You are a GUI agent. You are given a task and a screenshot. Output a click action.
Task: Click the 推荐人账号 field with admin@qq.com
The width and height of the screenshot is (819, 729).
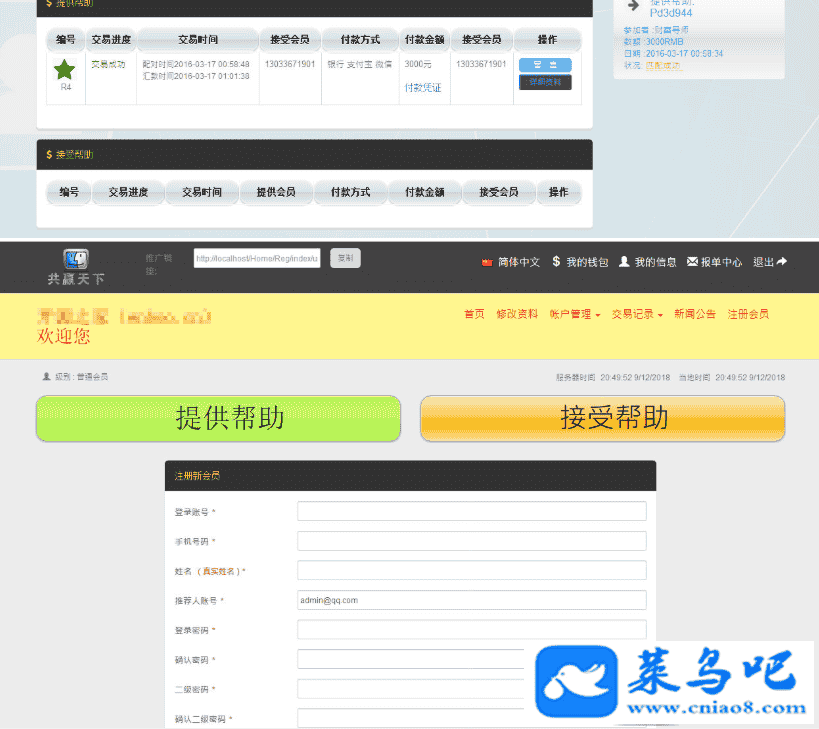click(x=472, y=600)
